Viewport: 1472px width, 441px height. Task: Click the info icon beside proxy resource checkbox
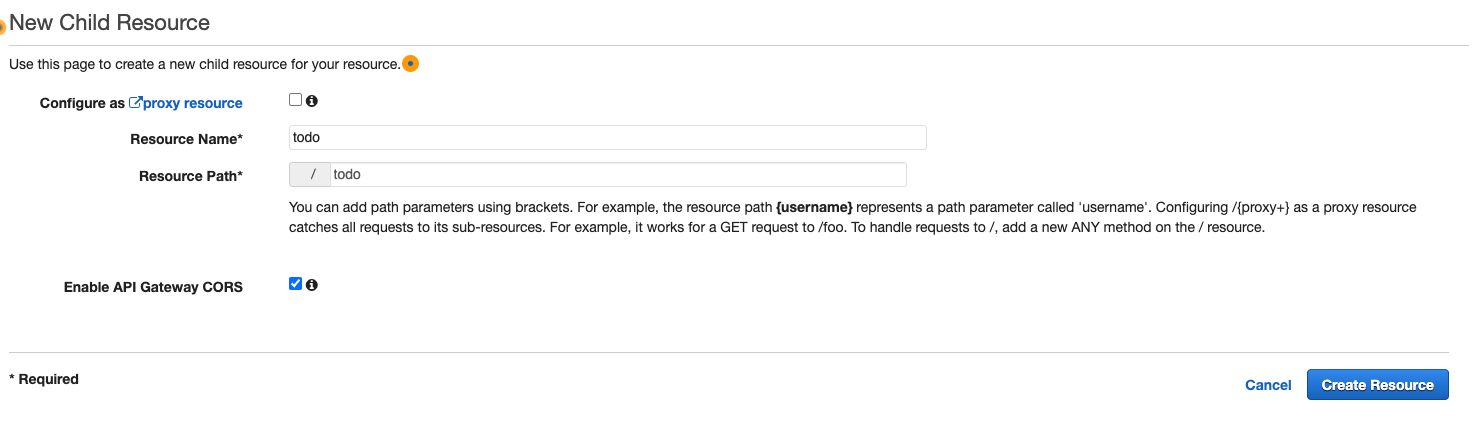312,101
